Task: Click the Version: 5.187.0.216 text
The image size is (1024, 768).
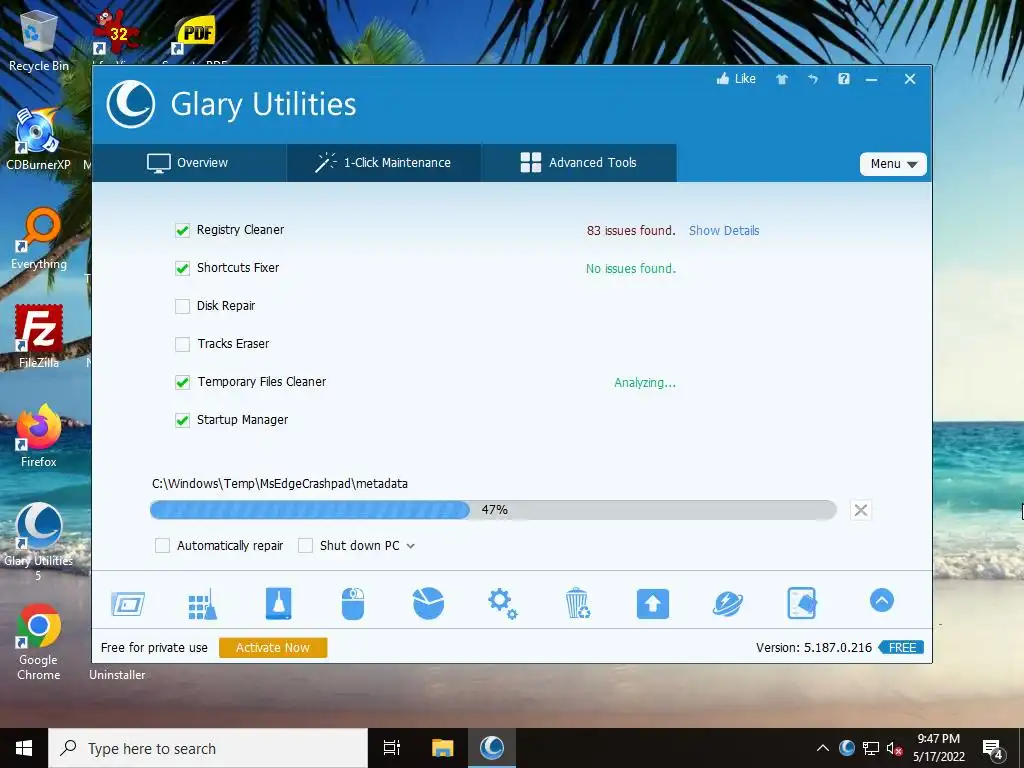Action: tap(814, 648)
